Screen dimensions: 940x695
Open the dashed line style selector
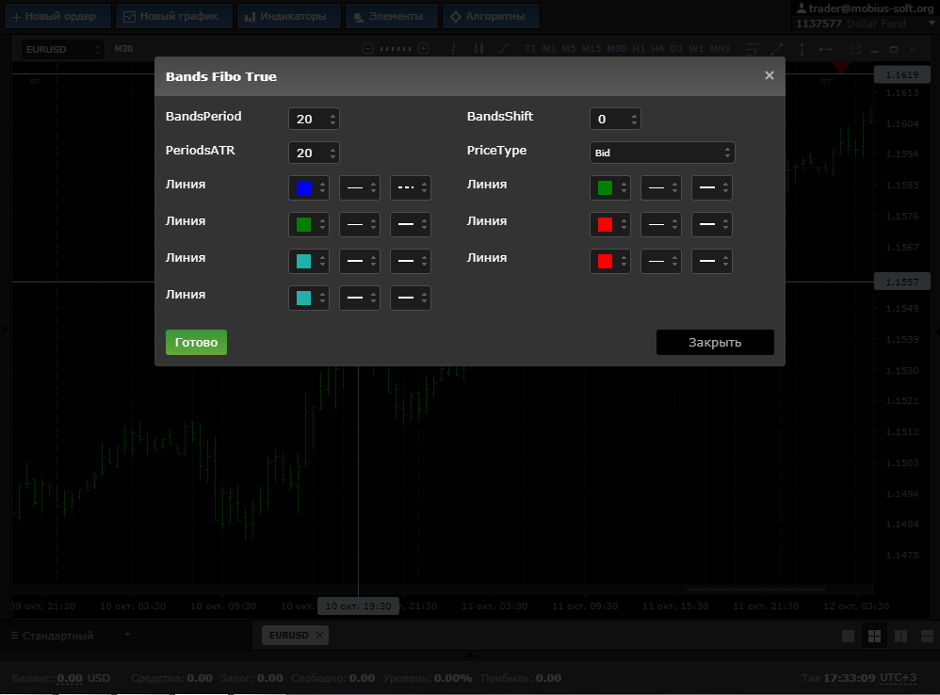pos(410,188)
